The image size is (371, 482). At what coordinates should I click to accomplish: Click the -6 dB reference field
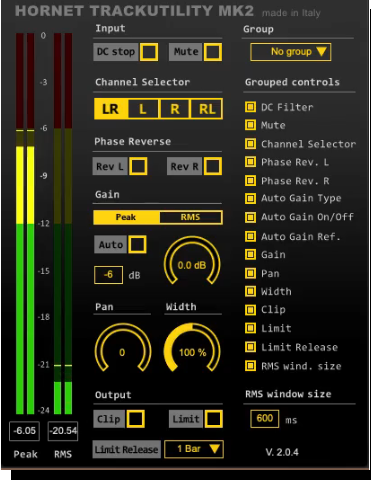tap(108, 275)
